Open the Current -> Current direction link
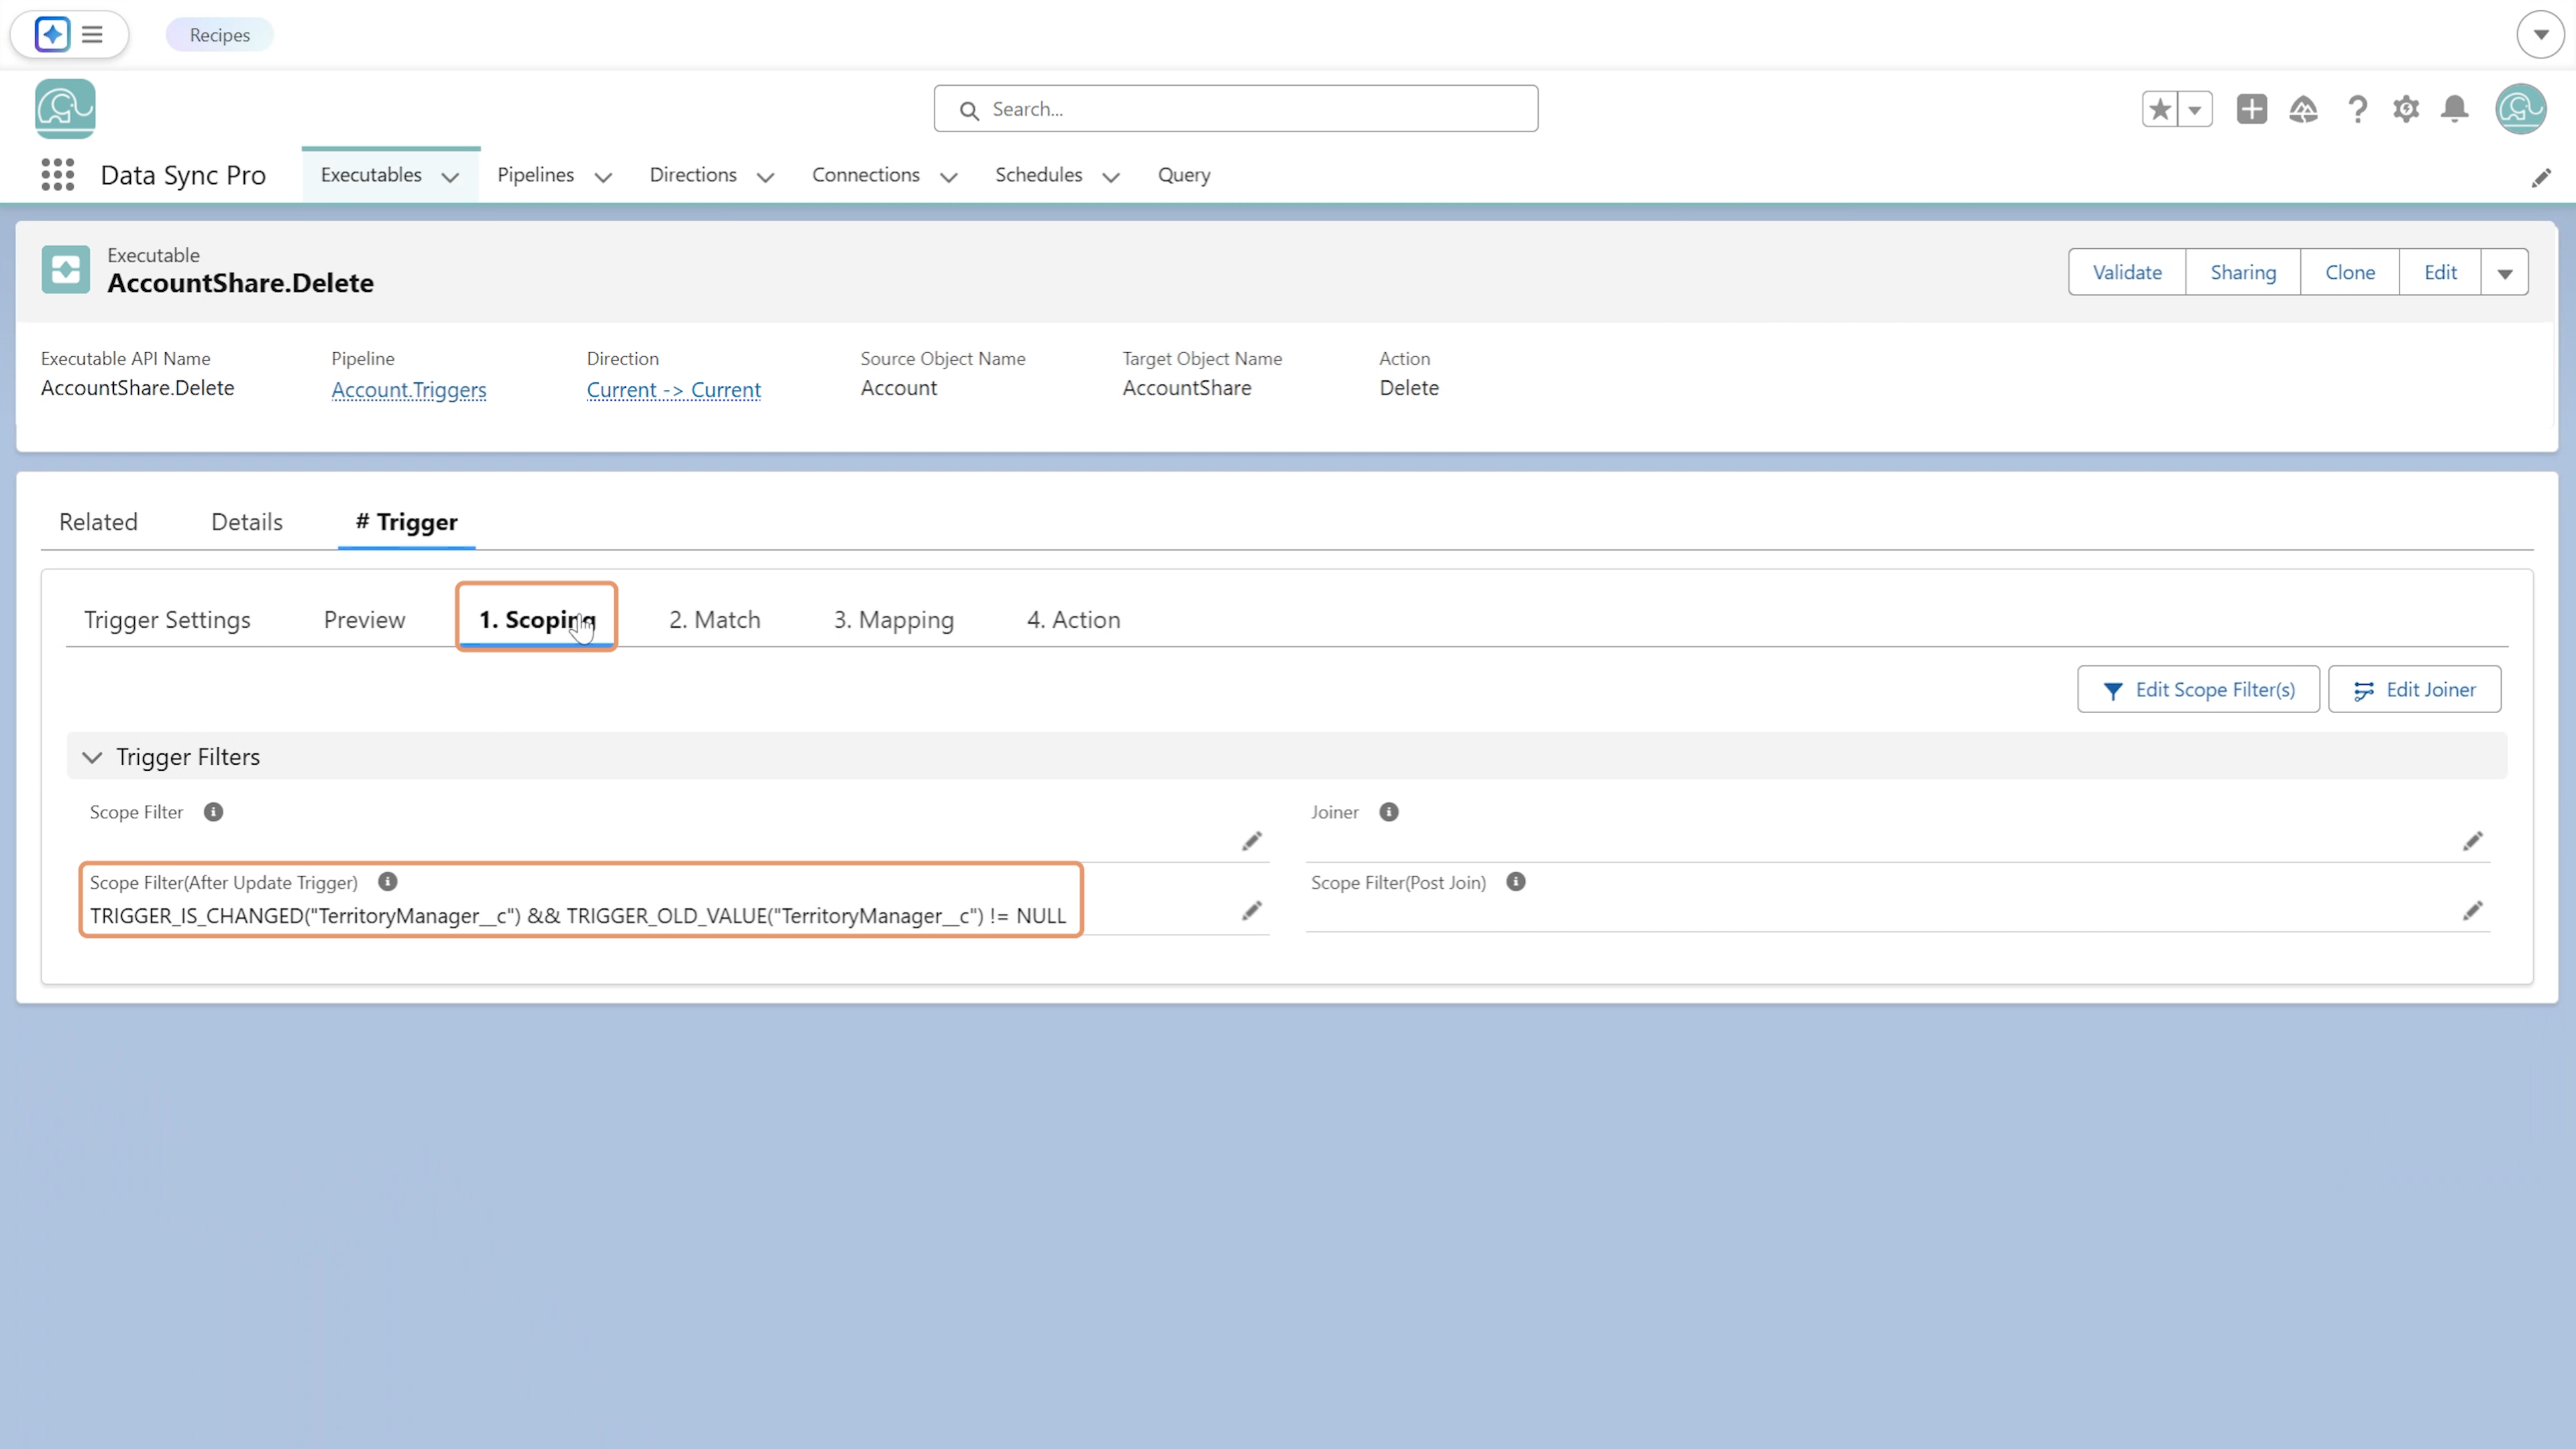This screenshot has height=1449, width=2576. point(674,390)
